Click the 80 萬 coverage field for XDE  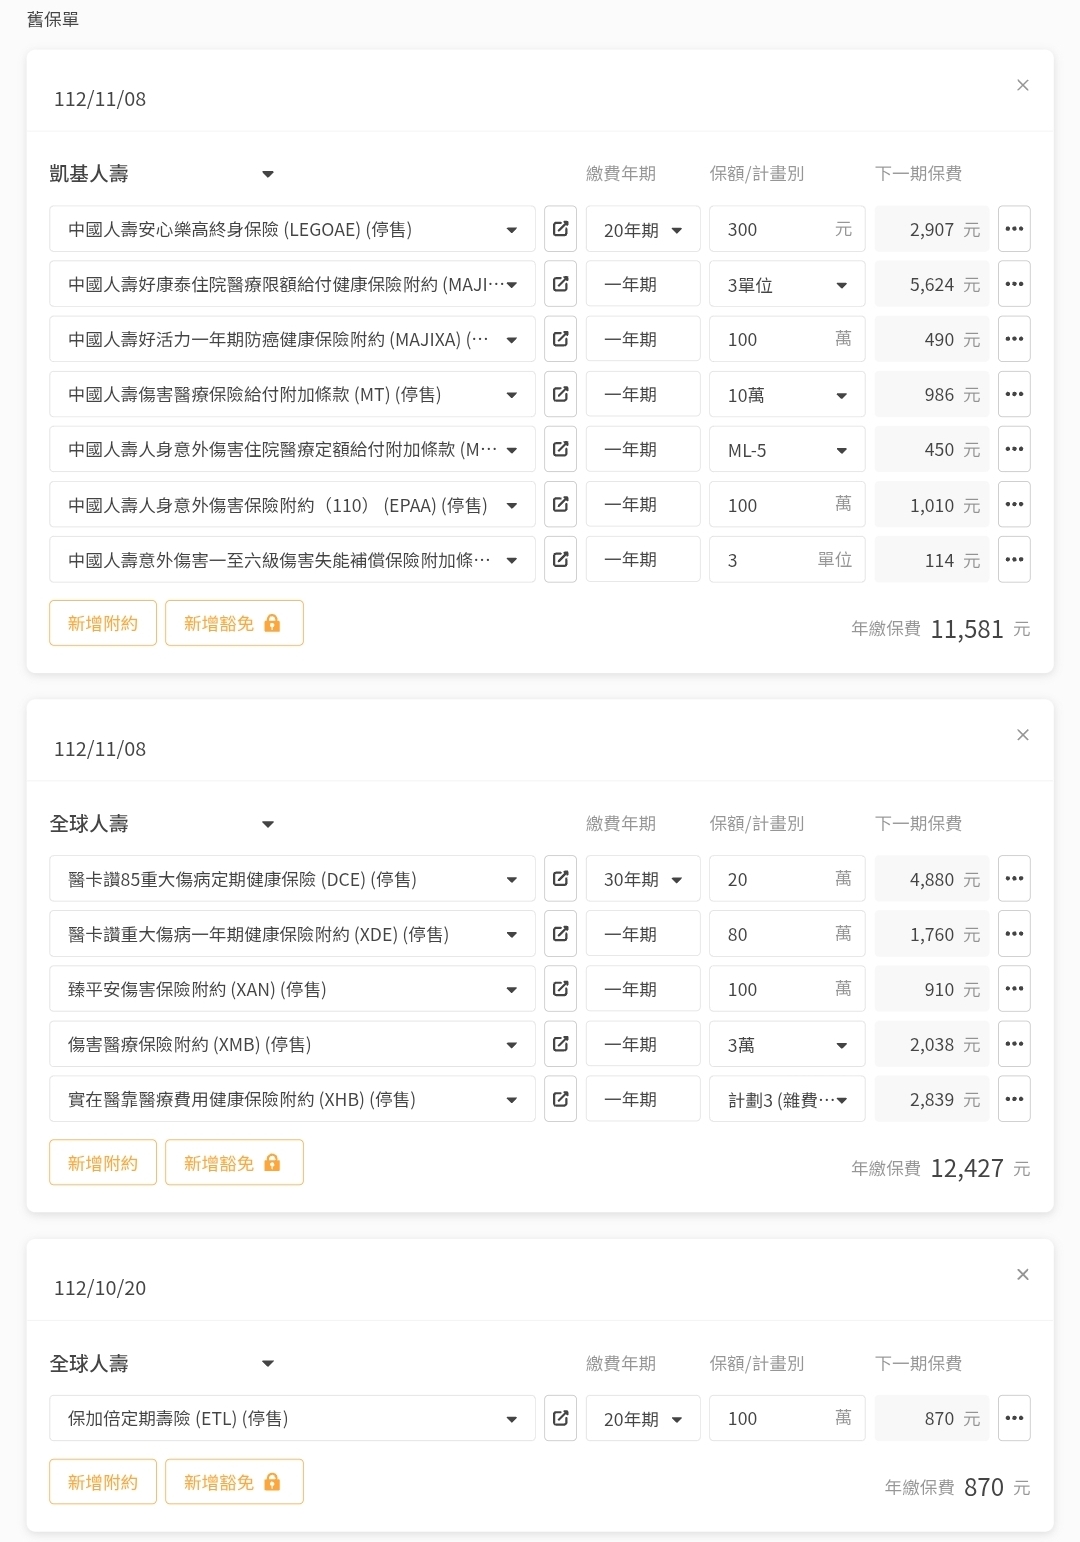(x=775, y=934)
